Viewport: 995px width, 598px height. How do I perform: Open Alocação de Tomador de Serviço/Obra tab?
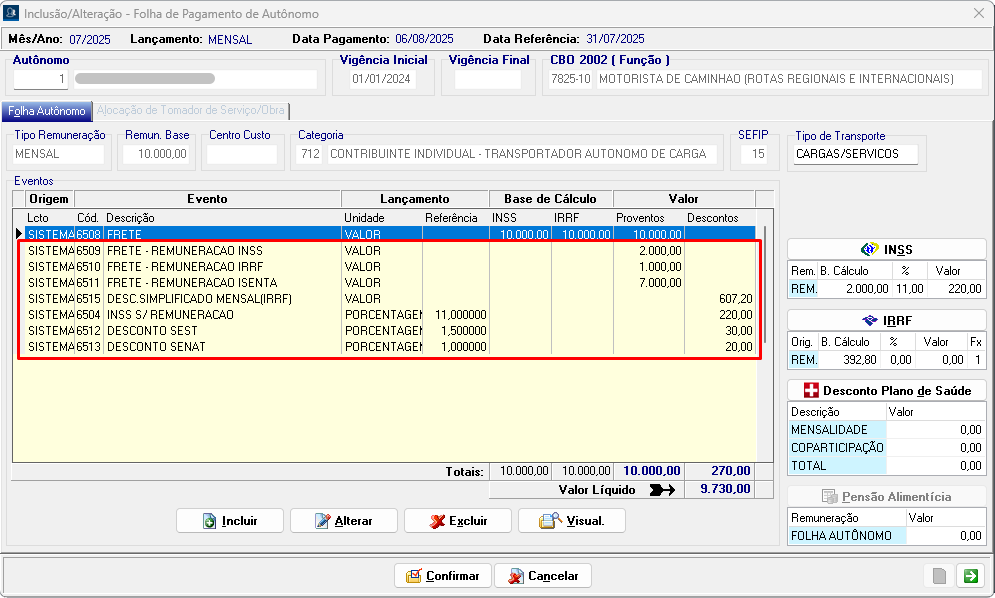pos(191,111)
